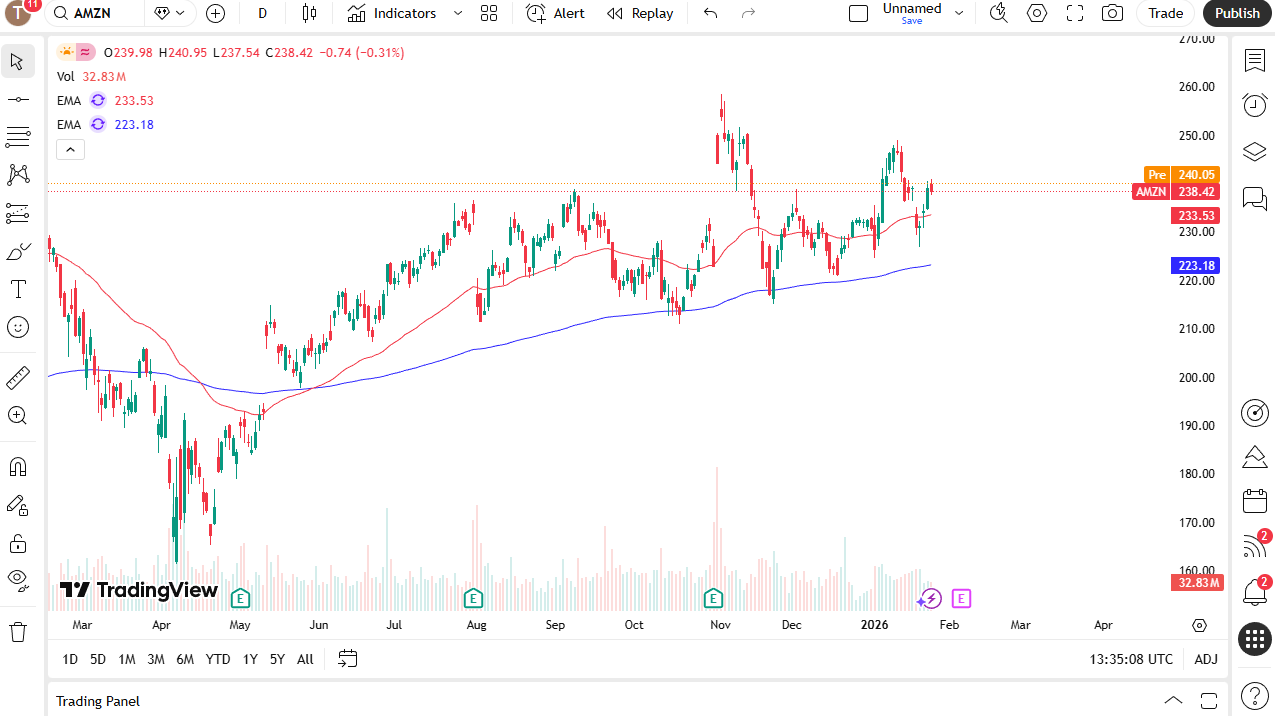Open the help center question mark
Viewport: 1275px width, 716px height.
point(1254,695)
